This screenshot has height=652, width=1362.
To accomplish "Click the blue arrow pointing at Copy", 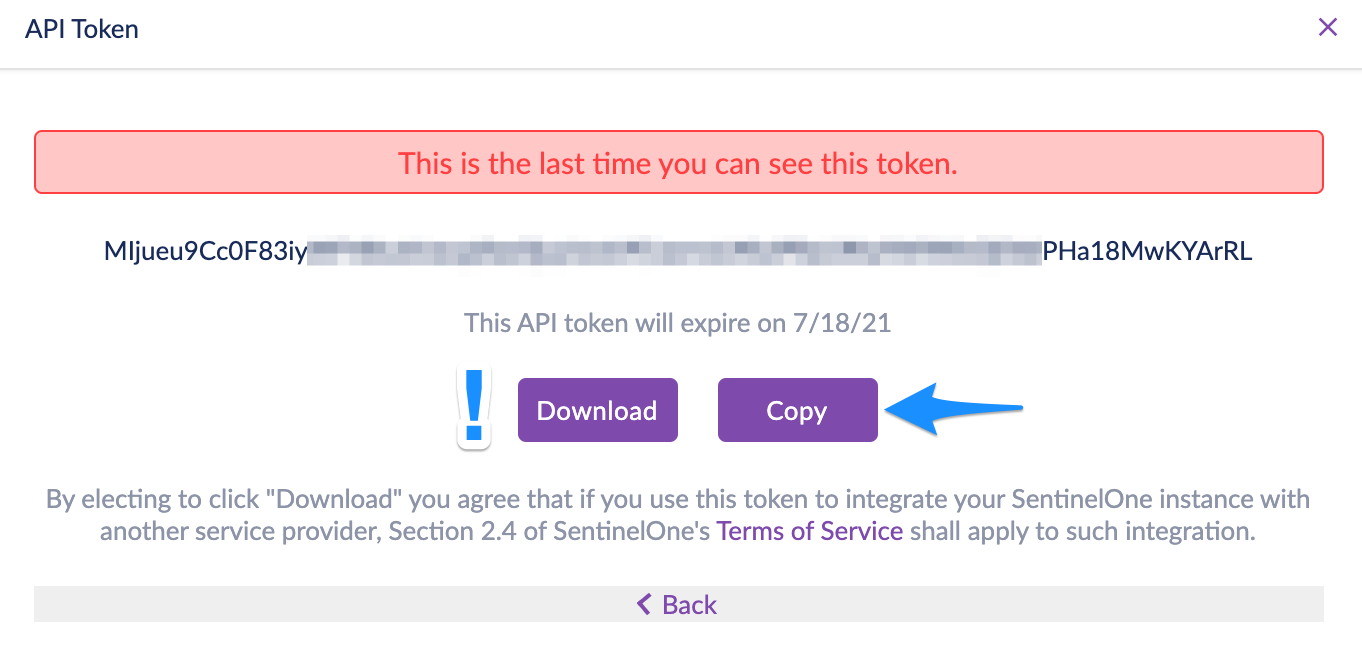I will pyautogui.click(x=956, y=408).
